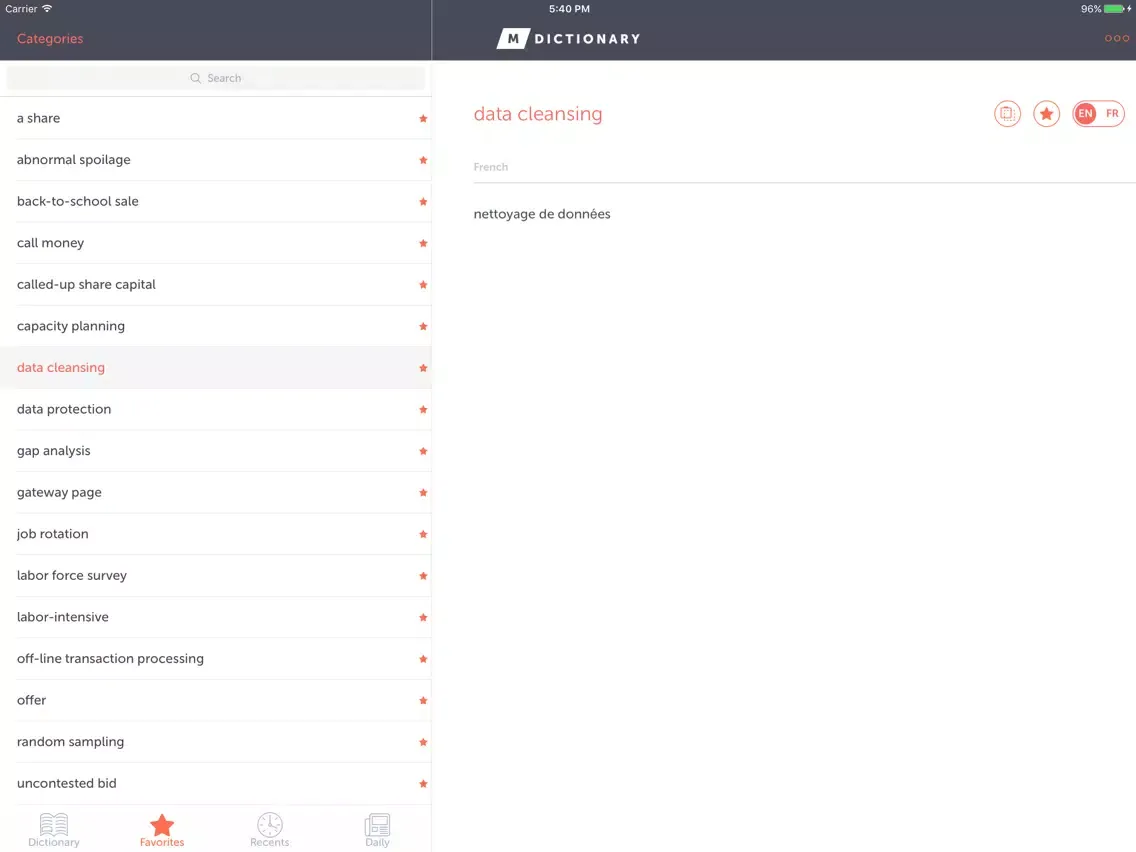
Task: Open 'job rotation' entry
Action: coord(216,534)
